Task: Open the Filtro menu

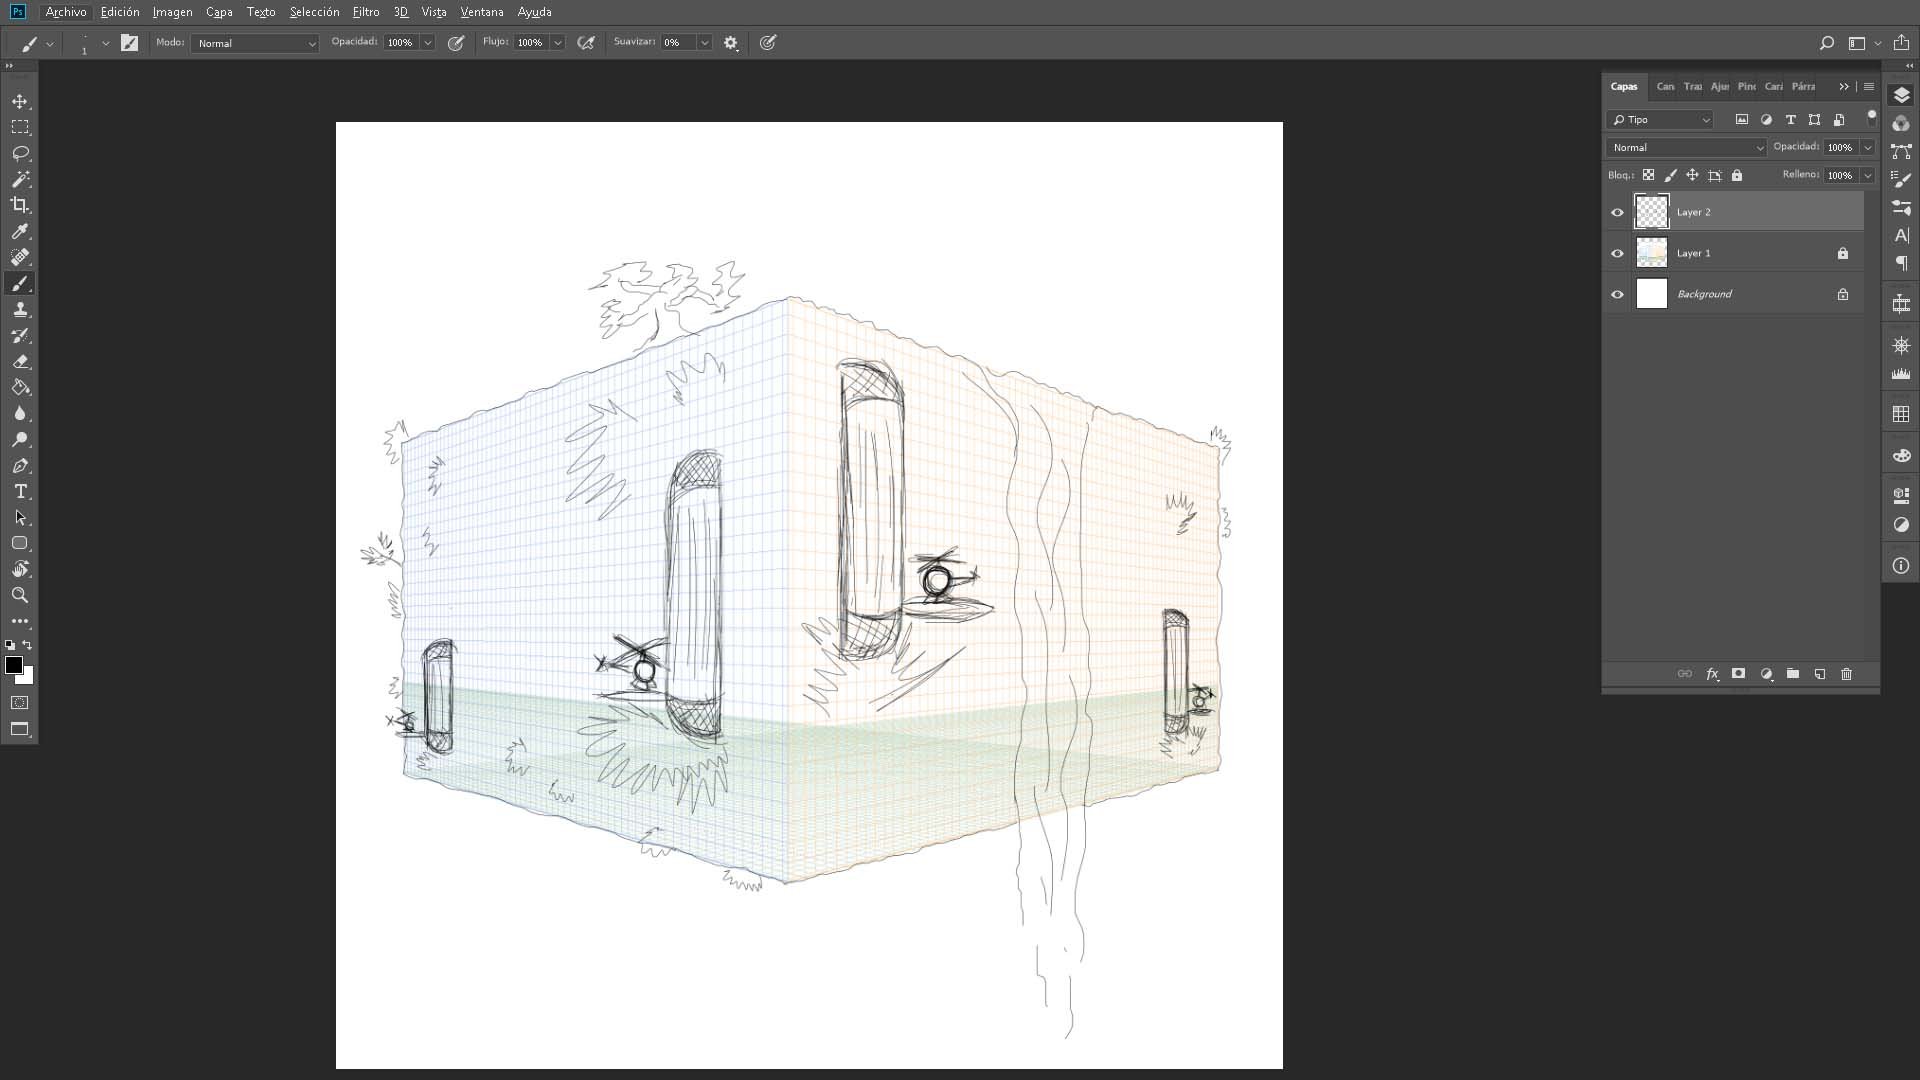Action: 366,12
